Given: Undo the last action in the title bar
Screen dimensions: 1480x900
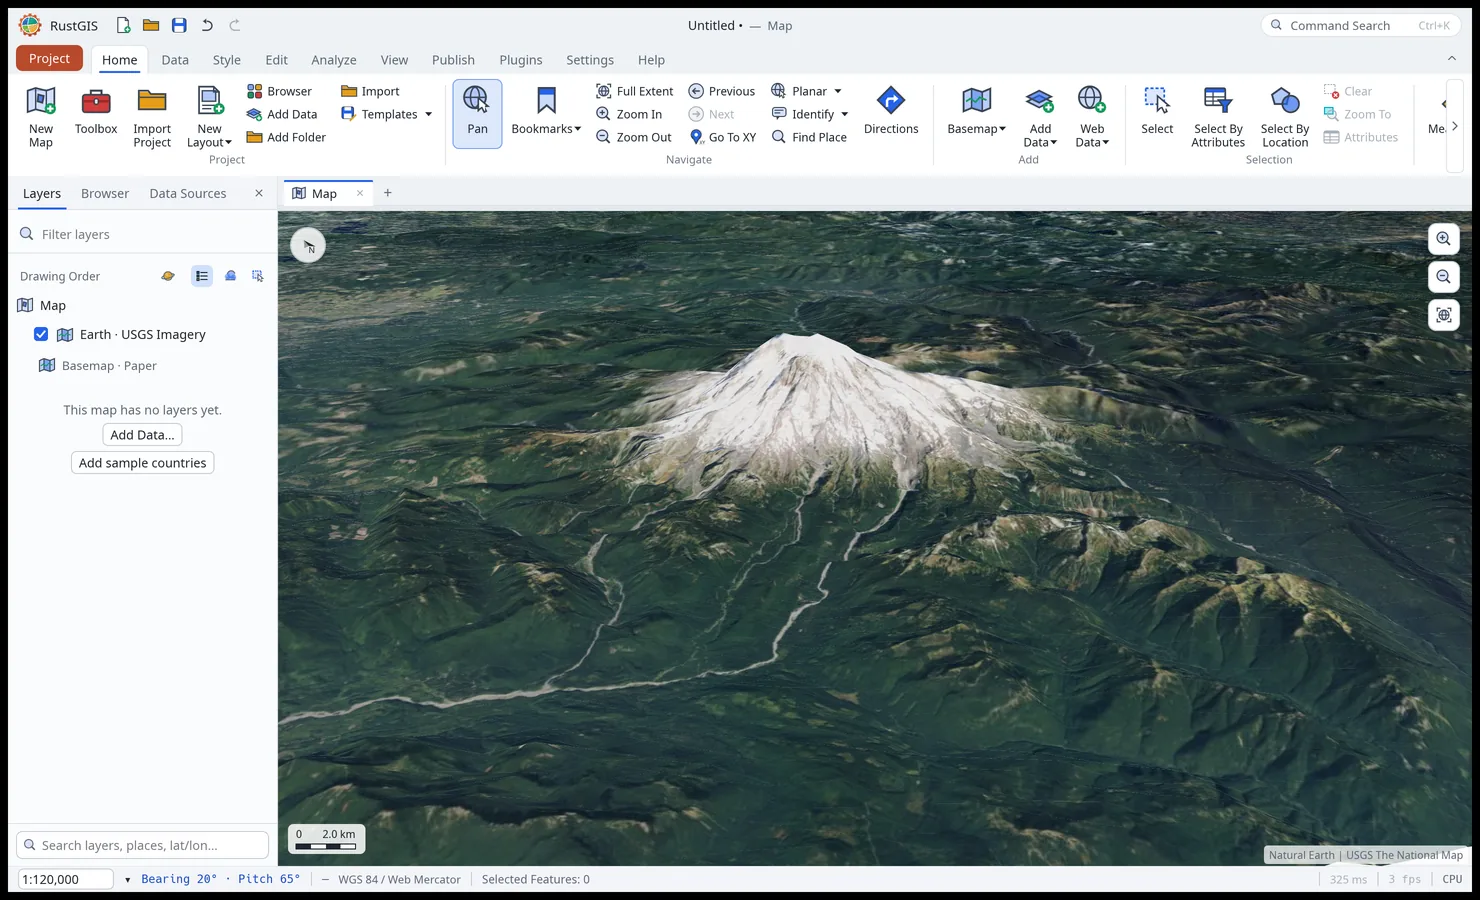Looking at the screenshot, I should 207,25.
